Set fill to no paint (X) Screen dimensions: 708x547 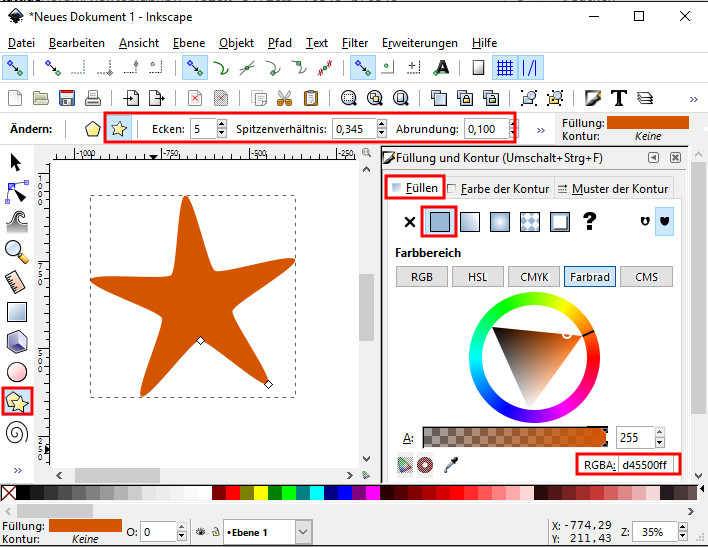click(x=409, y=222)
